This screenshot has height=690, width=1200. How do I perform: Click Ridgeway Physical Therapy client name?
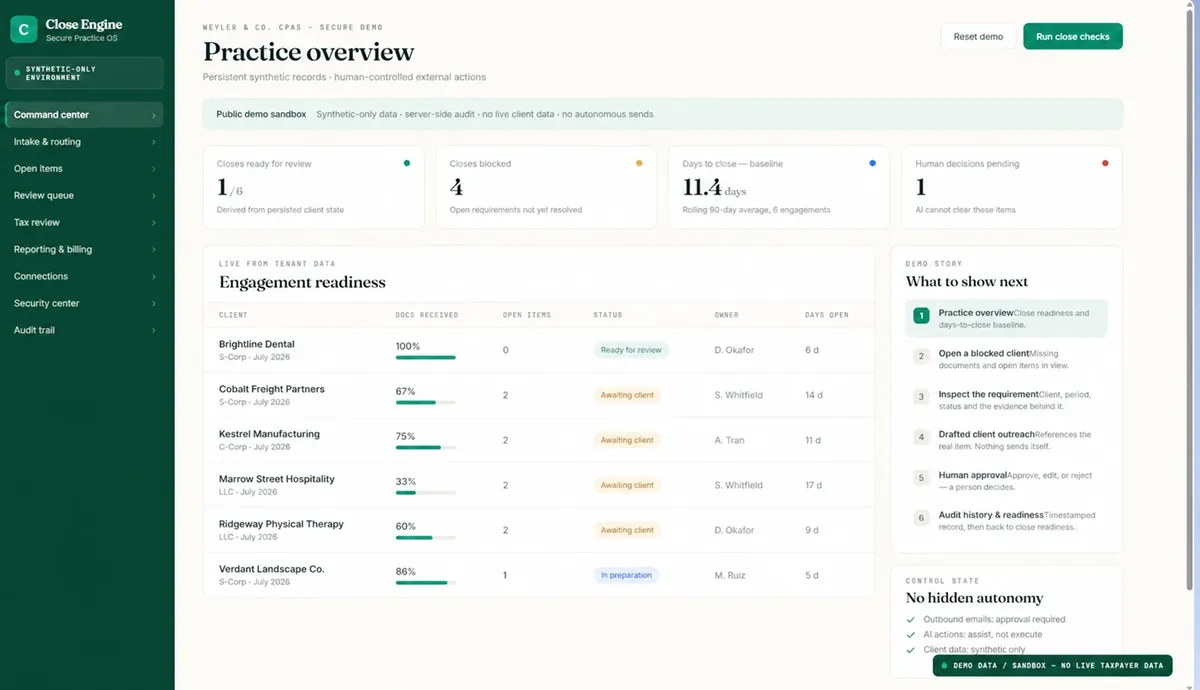click(x=281, y=524)
